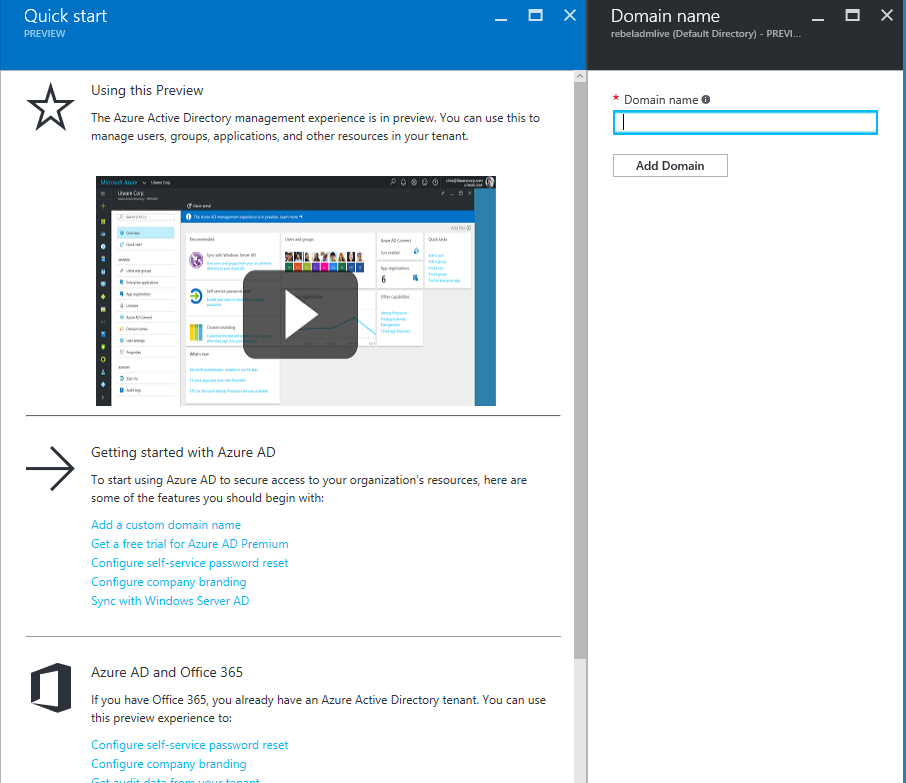
Task: Open Configure company branding under Getting started
Action: pos(169,582)
